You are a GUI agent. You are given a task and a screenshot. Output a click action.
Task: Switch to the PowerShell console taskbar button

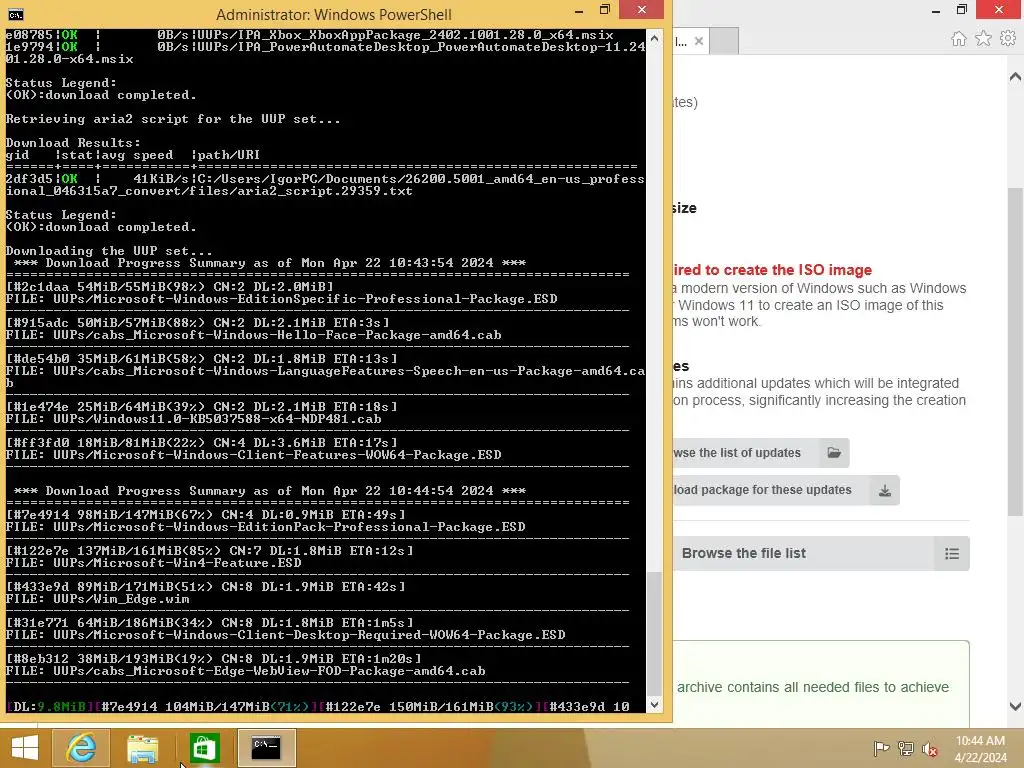click(266, 747)
